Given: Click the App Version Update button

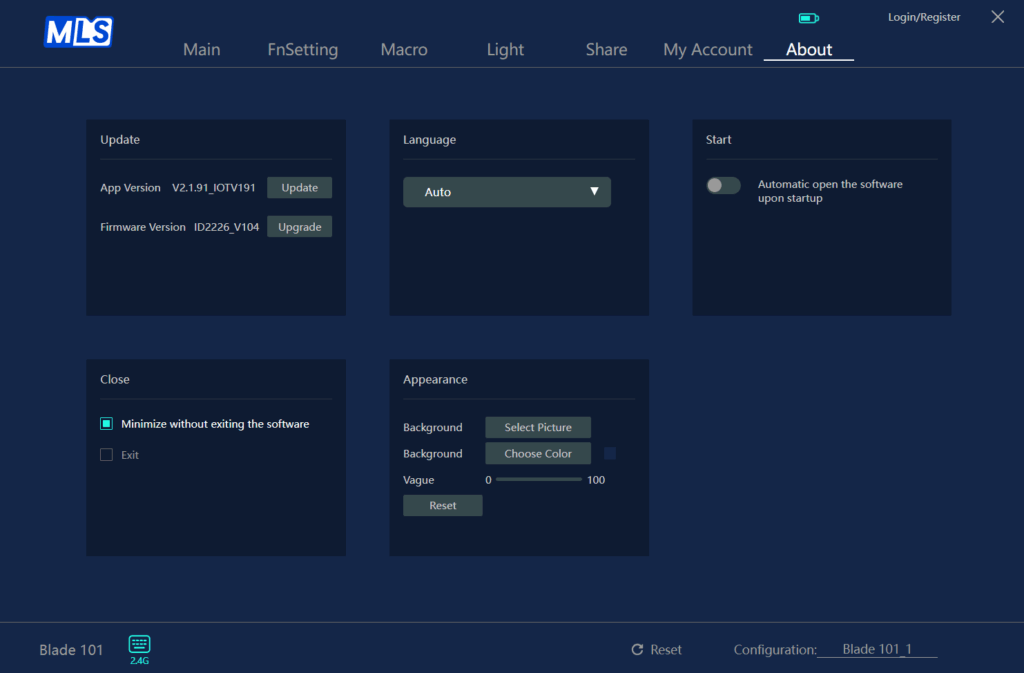Looking at the screenshot, I should pos(300,187).
